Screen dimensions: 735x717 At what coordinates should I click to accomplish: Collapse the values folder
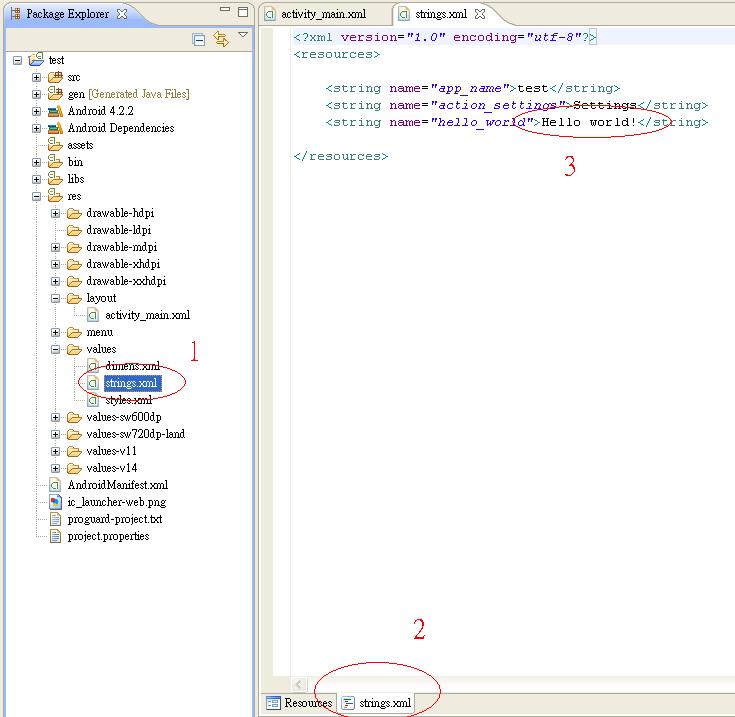coord(56,349)
